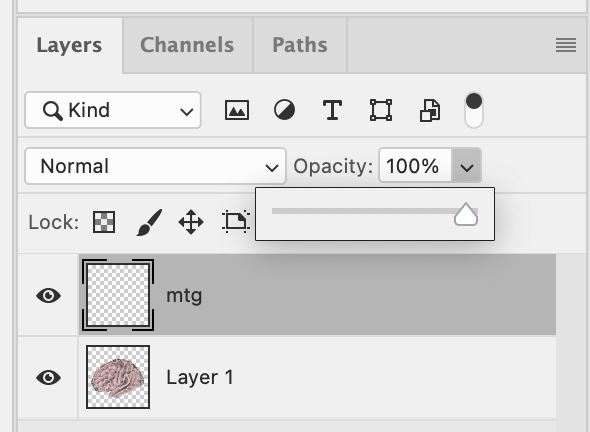
Task: Open the Kind filter dropdown
Action: (x=113, y=110)
